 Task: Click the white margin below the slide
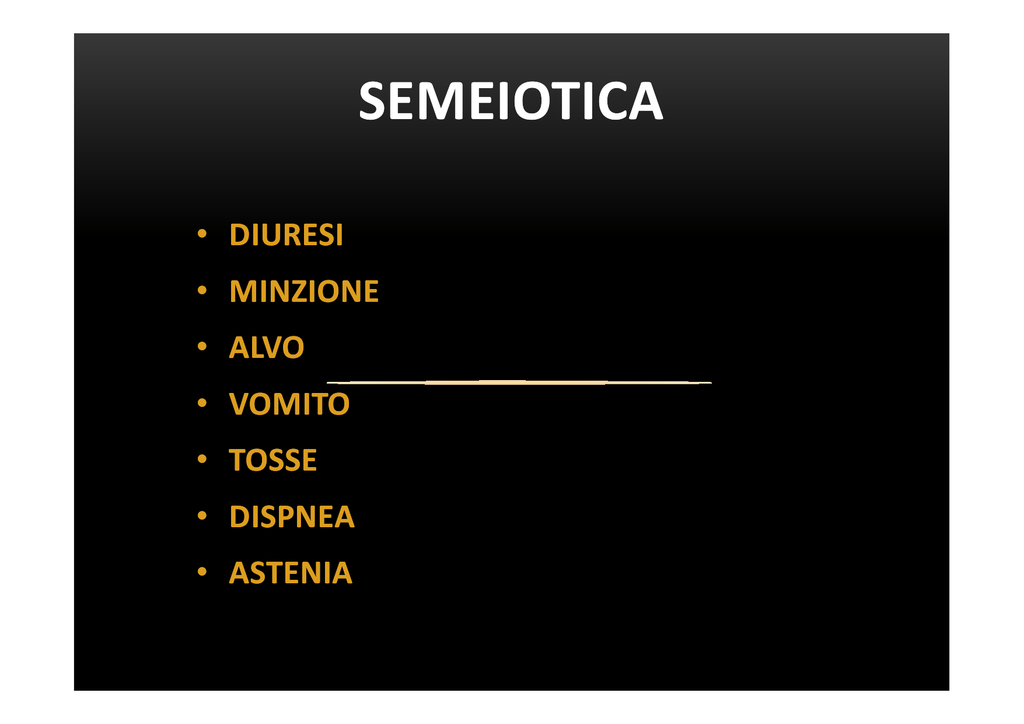pyautogui.click(x=511, y=708)
